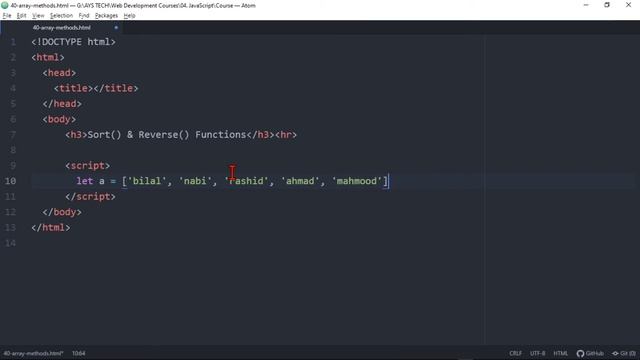Image resolution: width=640 pixels, height=360 pixels.
Task: Place cursor in the opening head tag
Action: [x=59, y=73]
